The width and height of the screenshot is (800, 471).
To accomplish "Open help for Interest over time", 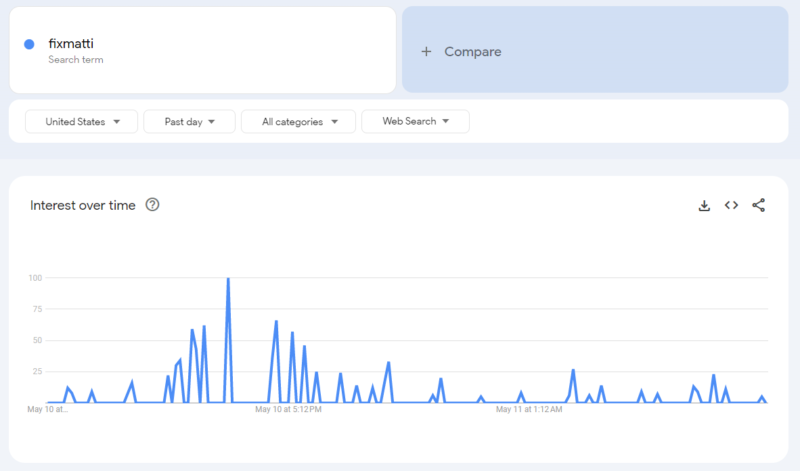I will click(152, 205).
